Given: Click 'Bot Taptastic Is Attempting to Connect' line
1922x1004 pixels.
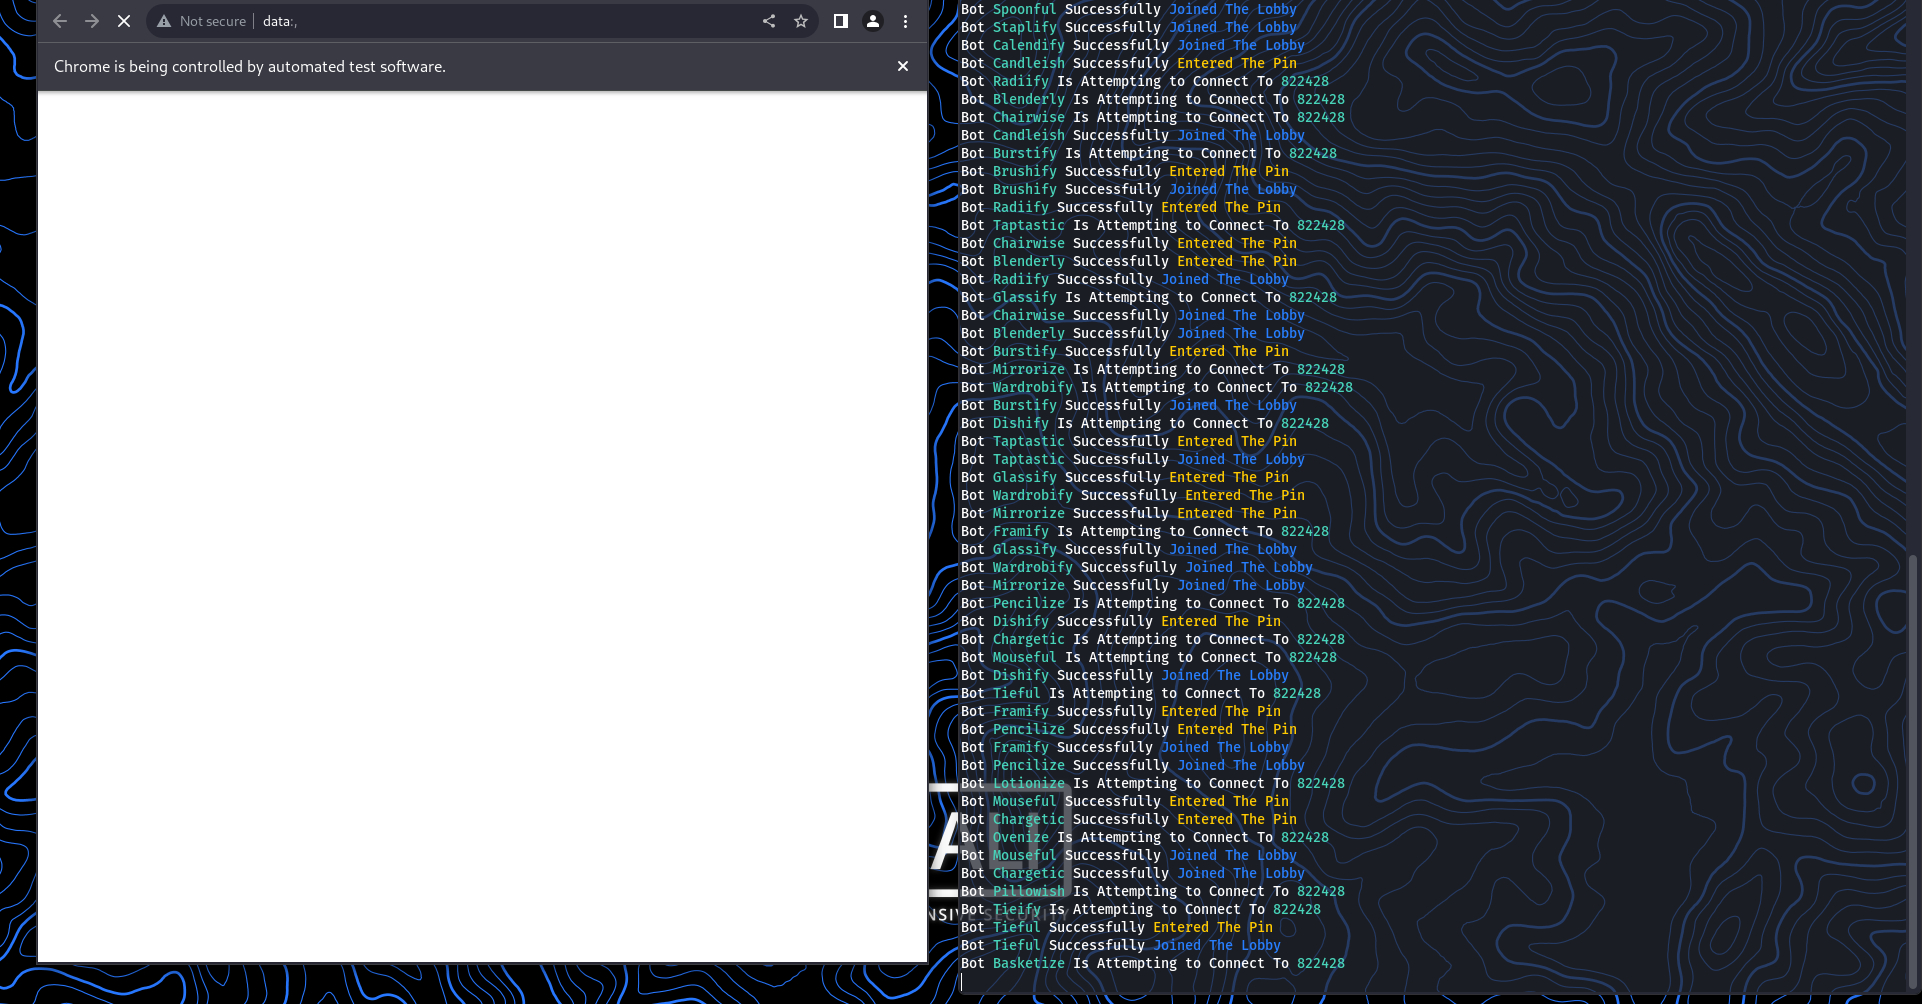Looking at the screenshot, I should (x=1153, y=225).
